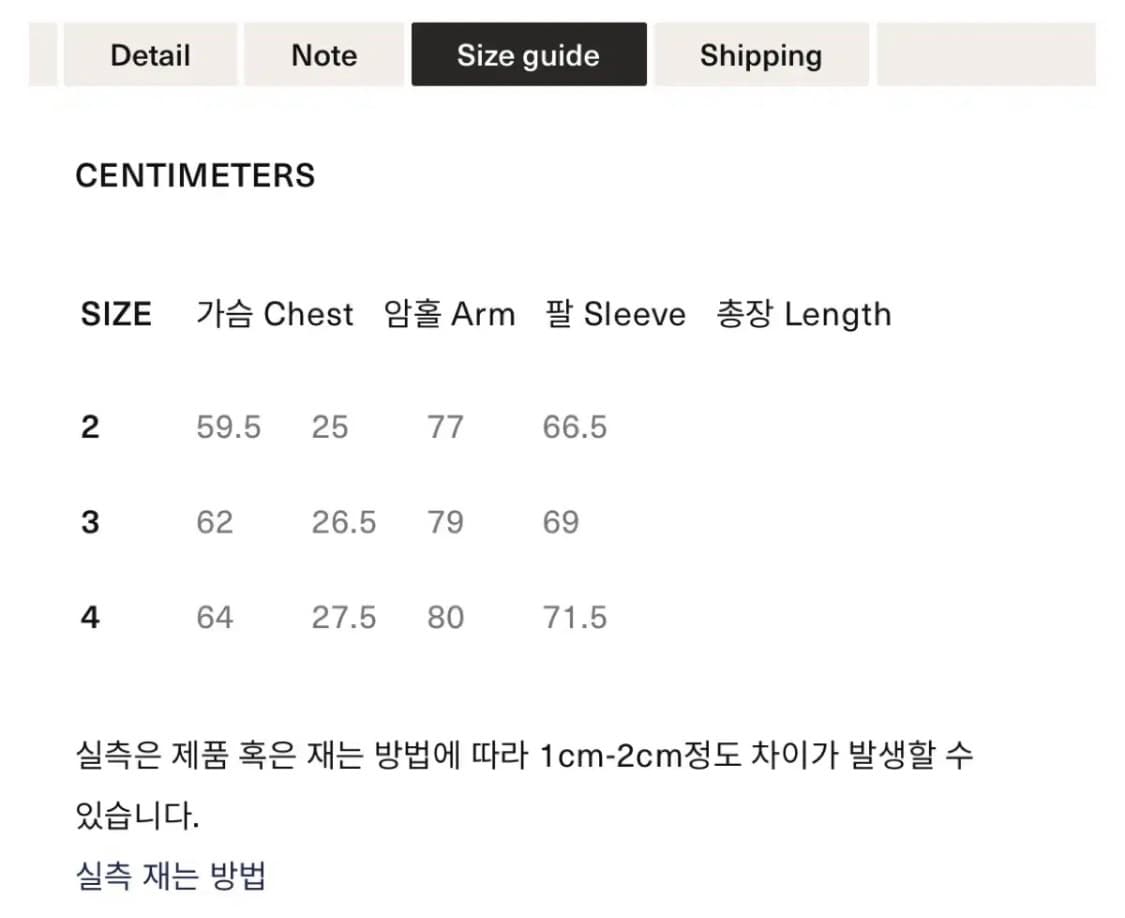The height and width of the screenshot is (918, 1125).
Task: Click the 암홀 Arm column header
Action: pyautogui.click(x=449, y=315)
